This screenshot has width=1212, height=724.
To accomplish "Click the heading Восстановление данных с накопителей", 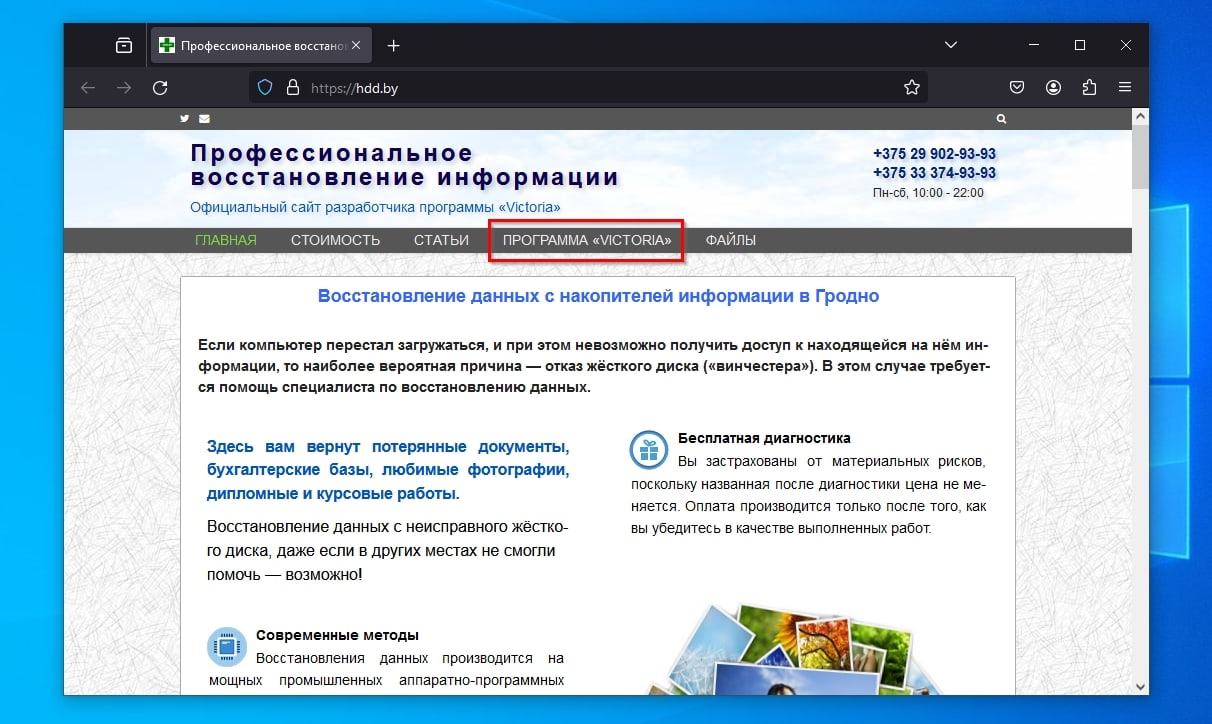I will (x=598, y=296).
